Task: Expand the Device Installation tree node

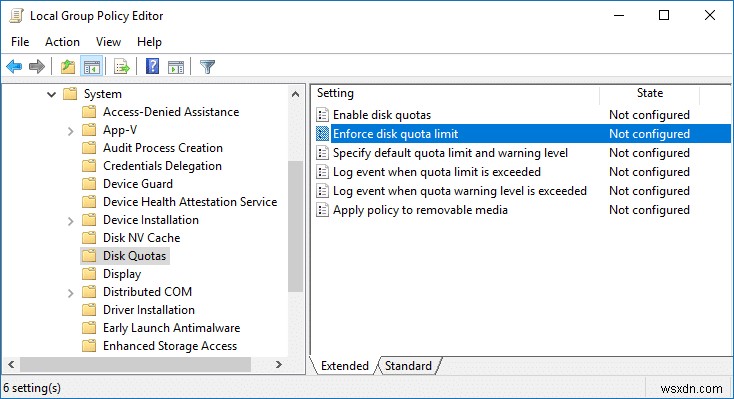Action: 71,221
